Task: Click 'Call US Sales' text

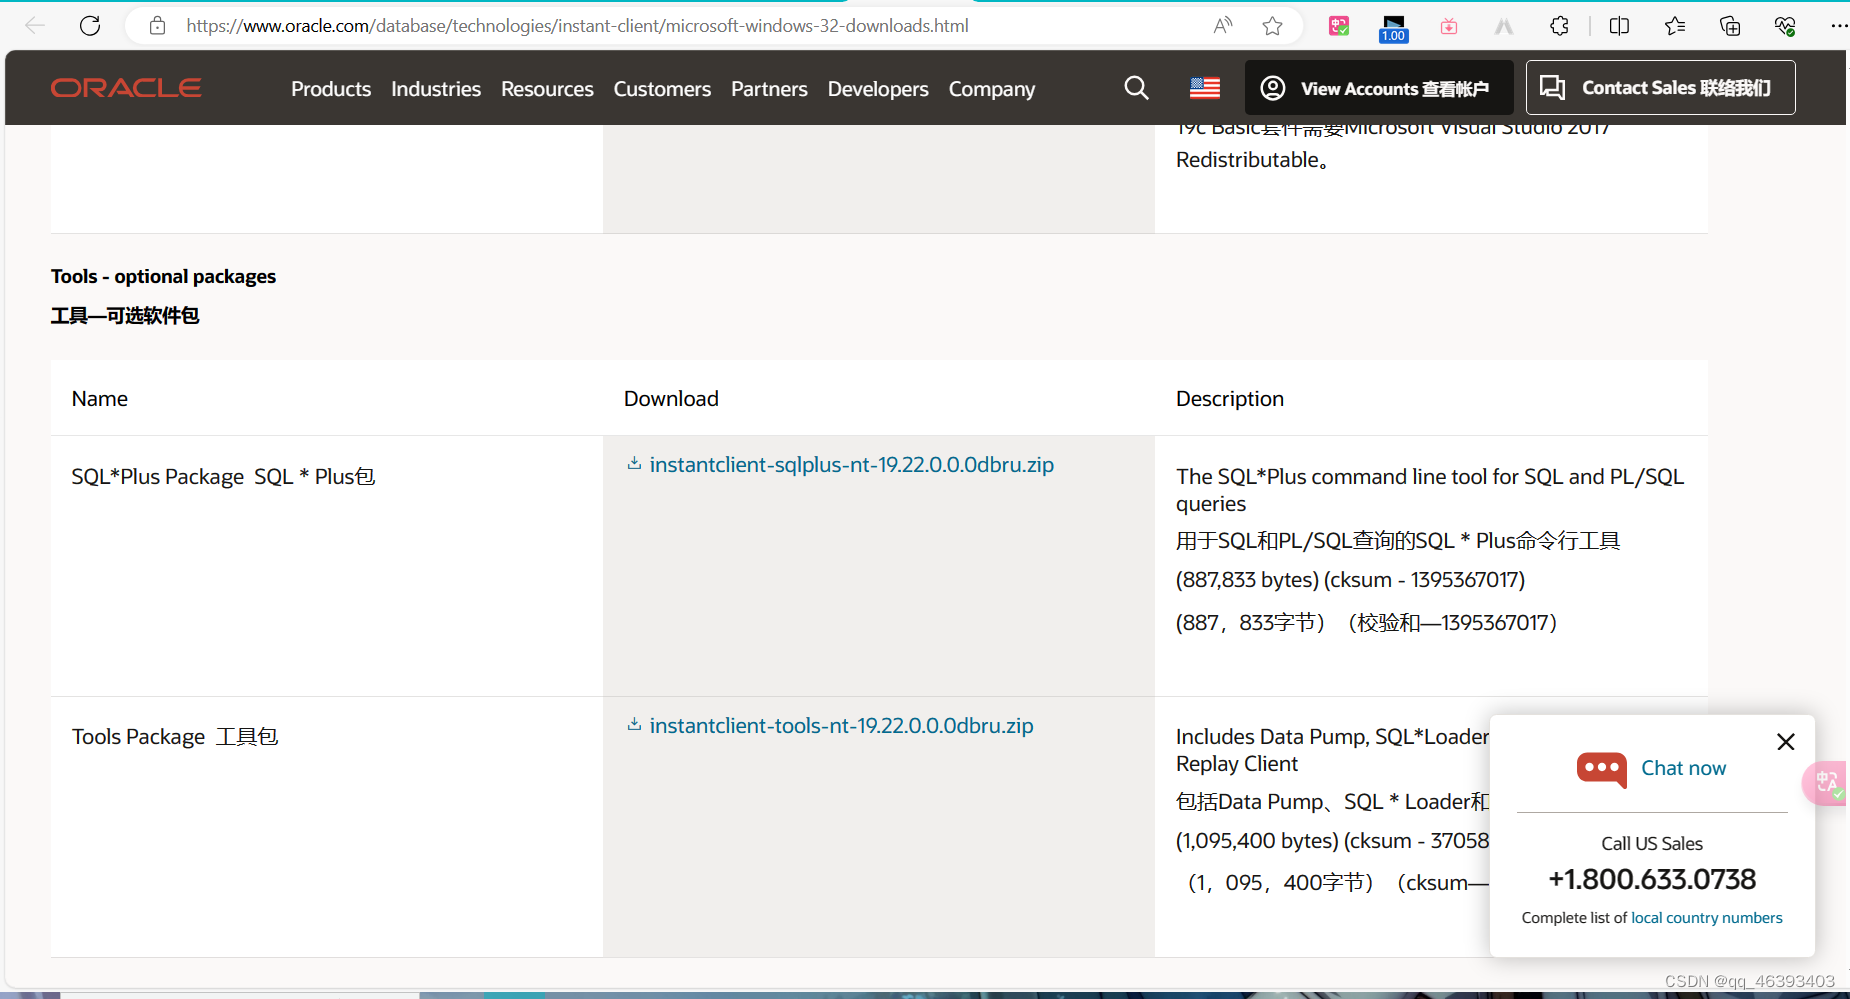Action: [x=1652, y=844]
